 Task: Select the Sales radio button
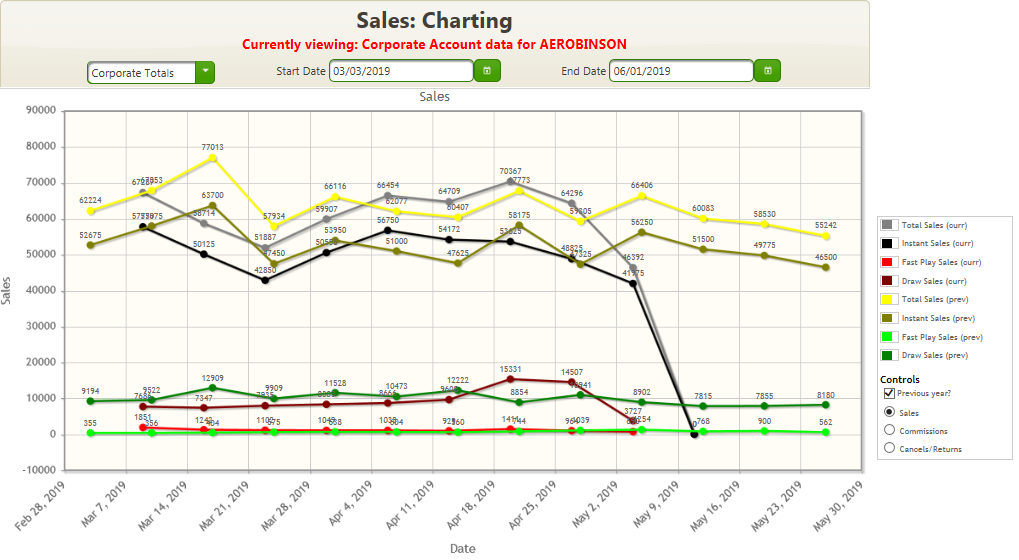889,412
